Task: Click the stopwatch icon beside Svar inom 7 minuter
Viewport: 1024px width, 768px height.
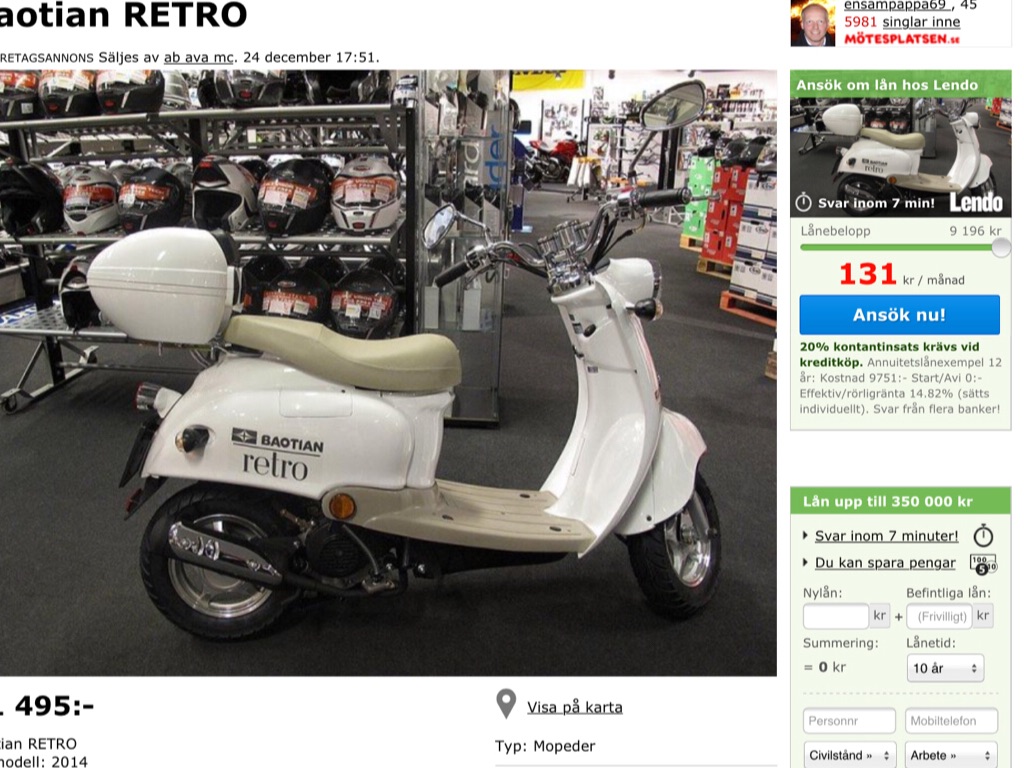Action: 983,536
